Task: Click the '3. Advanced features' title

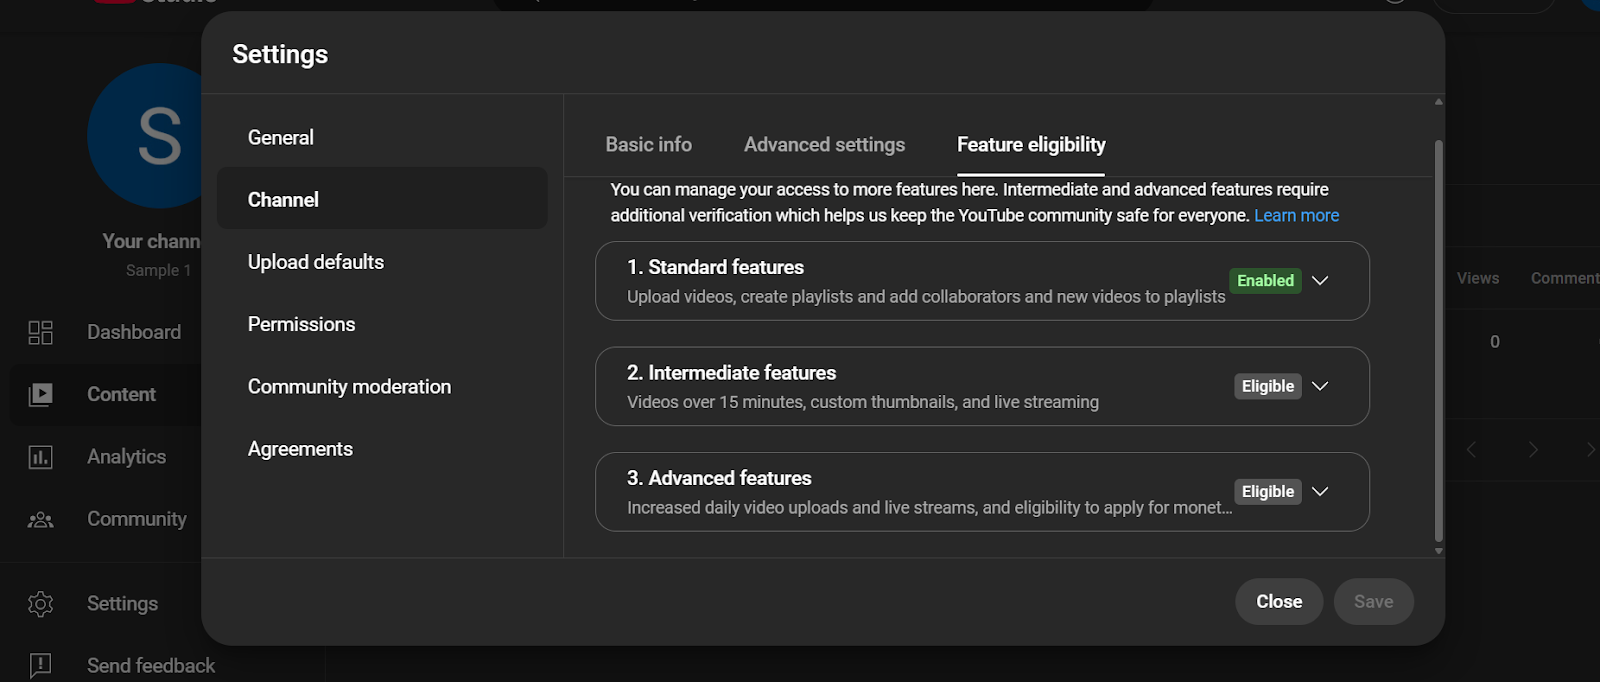Action: pyautogui.click(x=719, y=478)
